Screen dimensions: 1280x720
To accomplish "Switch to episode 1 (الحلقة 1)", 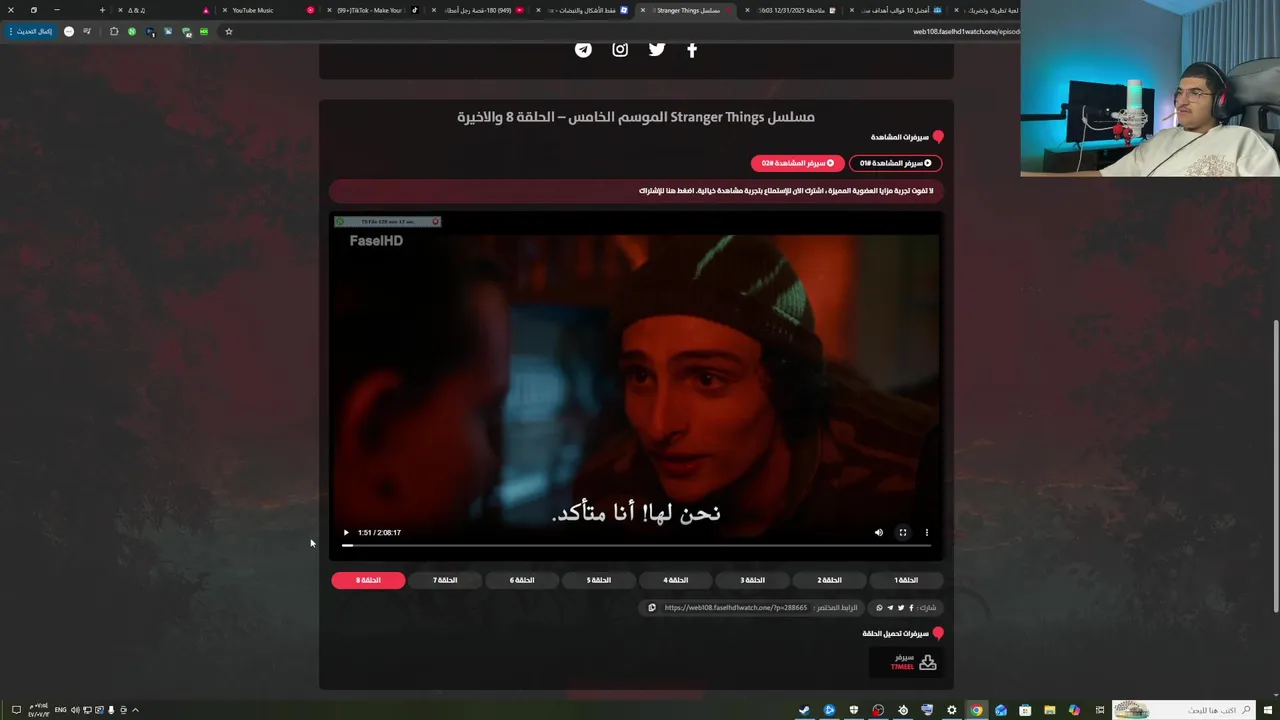I will (906, 580).
